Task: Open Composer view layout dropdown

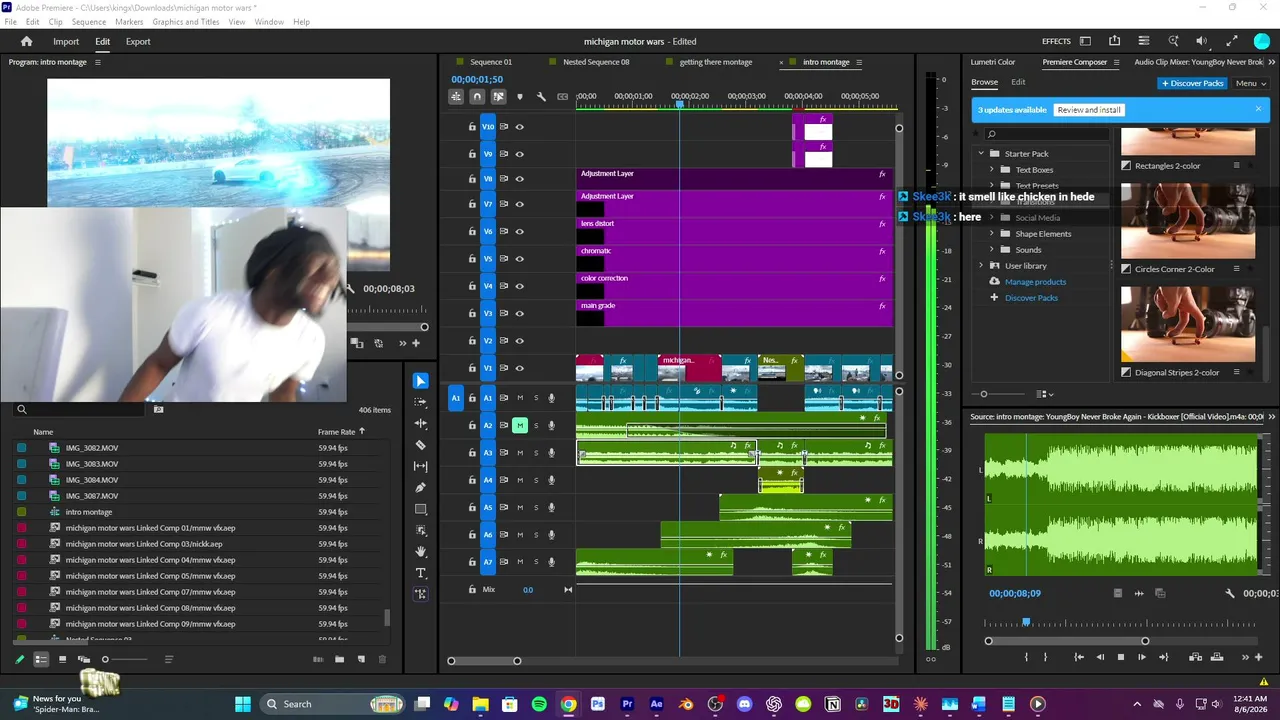Action: point(1045,394)
